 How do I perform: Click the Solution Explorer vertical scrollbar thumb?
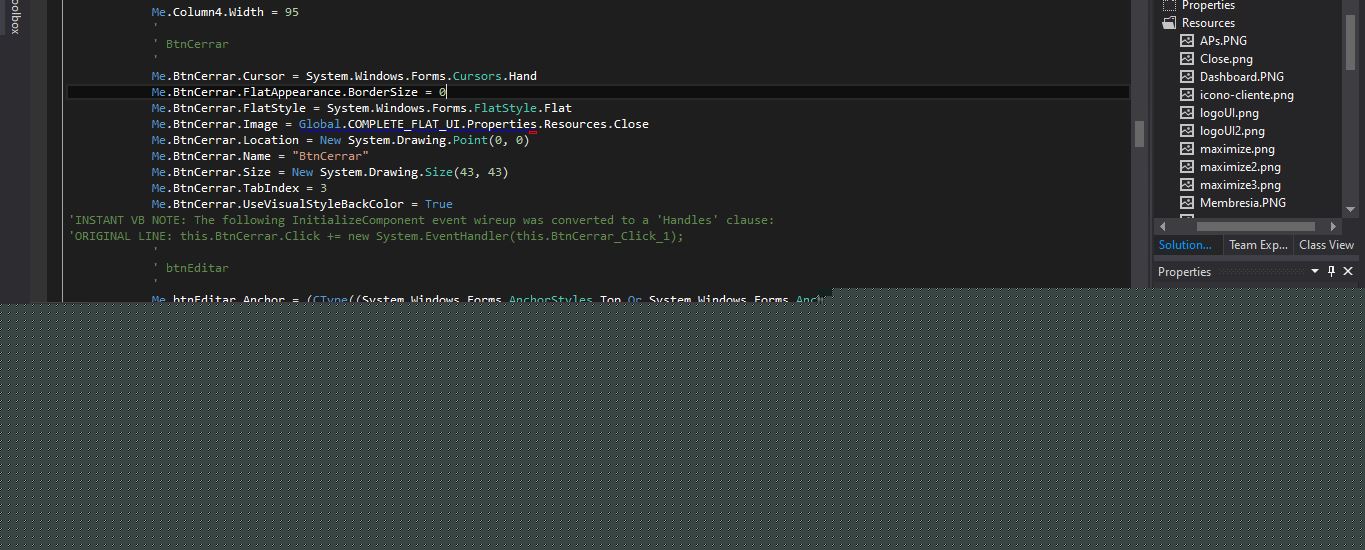(x=1351, y=42)
